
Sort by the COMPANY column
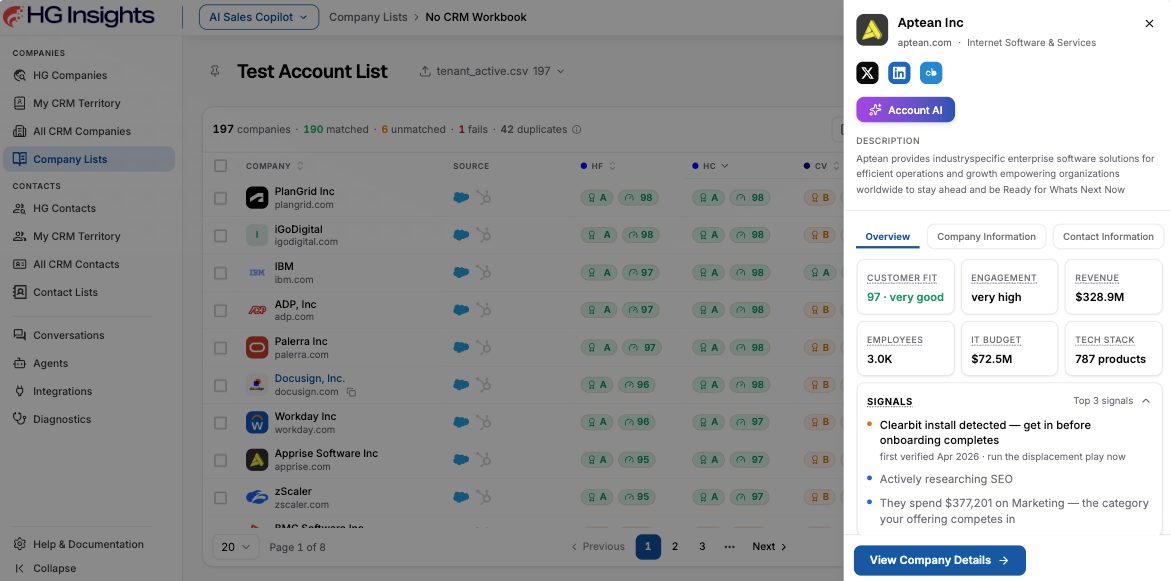[275, 166]
